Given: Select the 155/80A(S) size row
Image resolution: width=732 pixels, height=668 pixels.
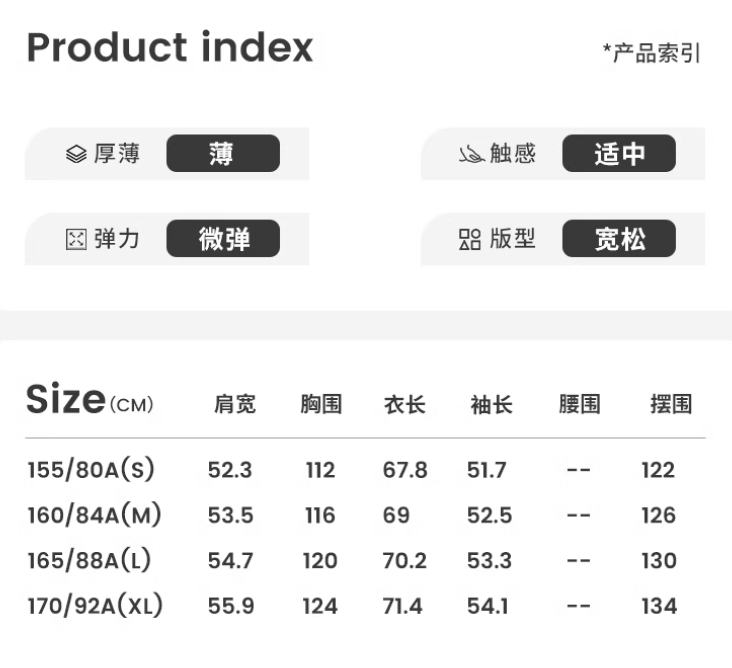Looking at the screenshot, I should click(91, 469).
